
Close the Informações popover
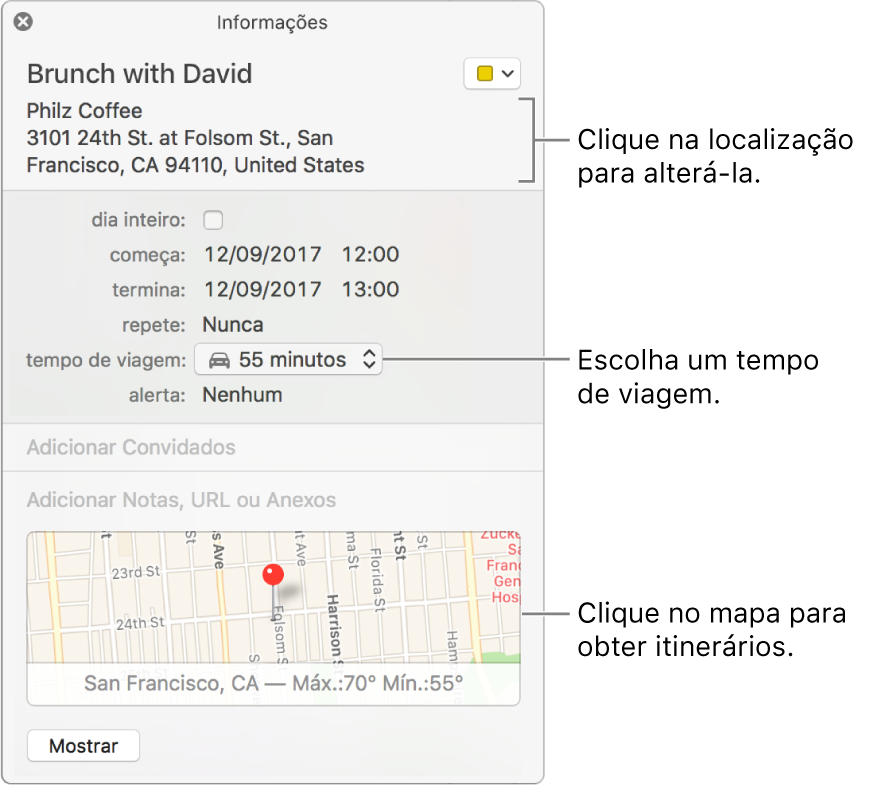[22, 21]
